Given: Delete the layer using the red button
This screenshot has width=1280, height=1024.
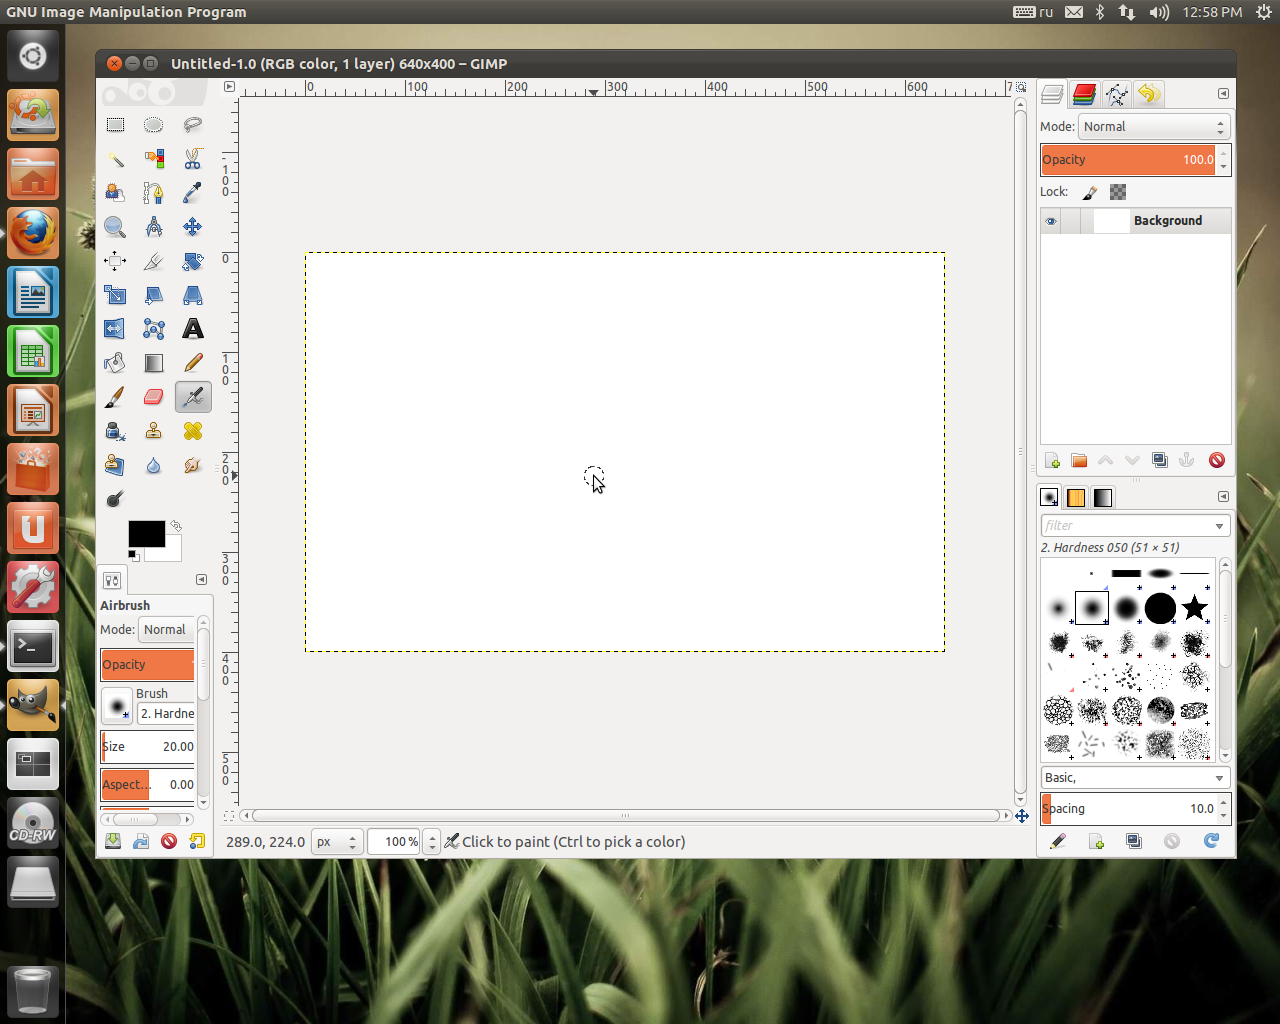Looking at the screenshot, I should click(x=1217, y=460).
